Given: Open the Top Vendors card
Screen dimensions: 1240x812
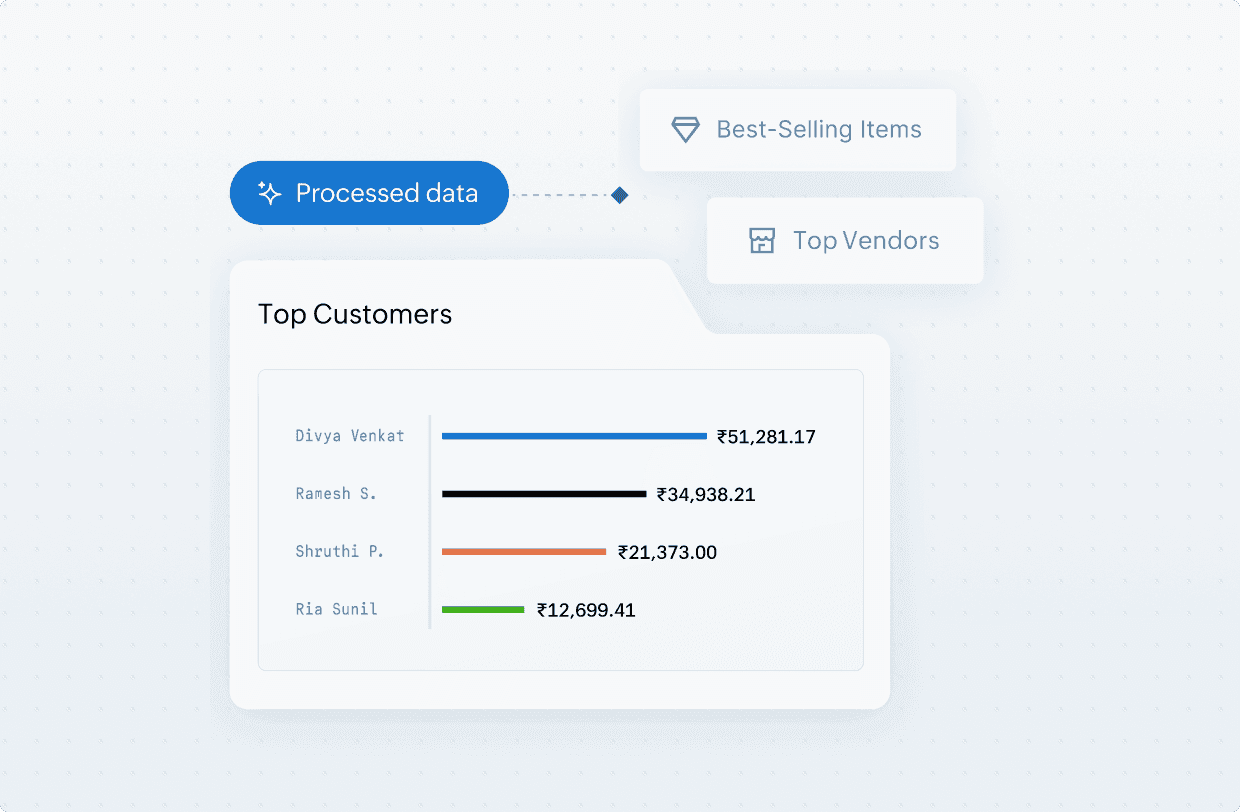Looking at the screenshot, I should click(x=845, y=241).
